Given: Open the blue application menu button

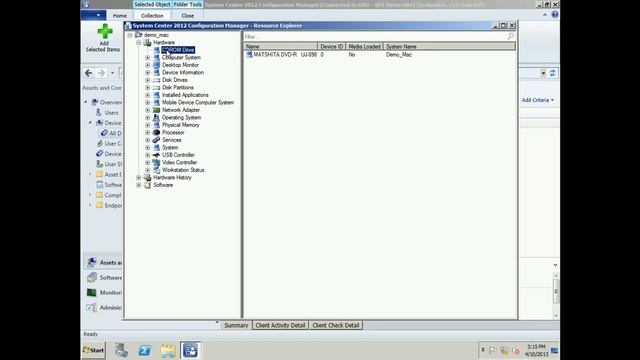Looking at the screenshot, I should [x=93, y=15].
